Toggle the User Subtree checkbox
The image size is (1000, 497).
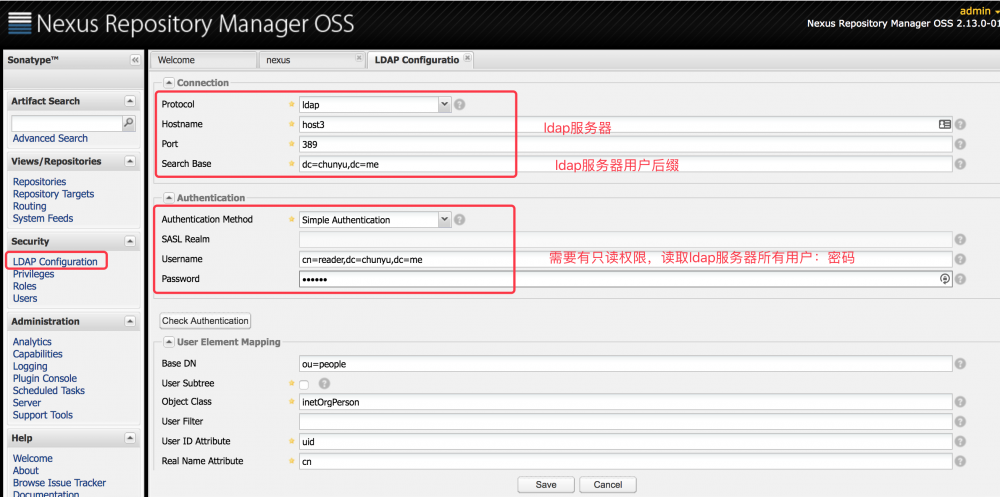coord(304,385)
